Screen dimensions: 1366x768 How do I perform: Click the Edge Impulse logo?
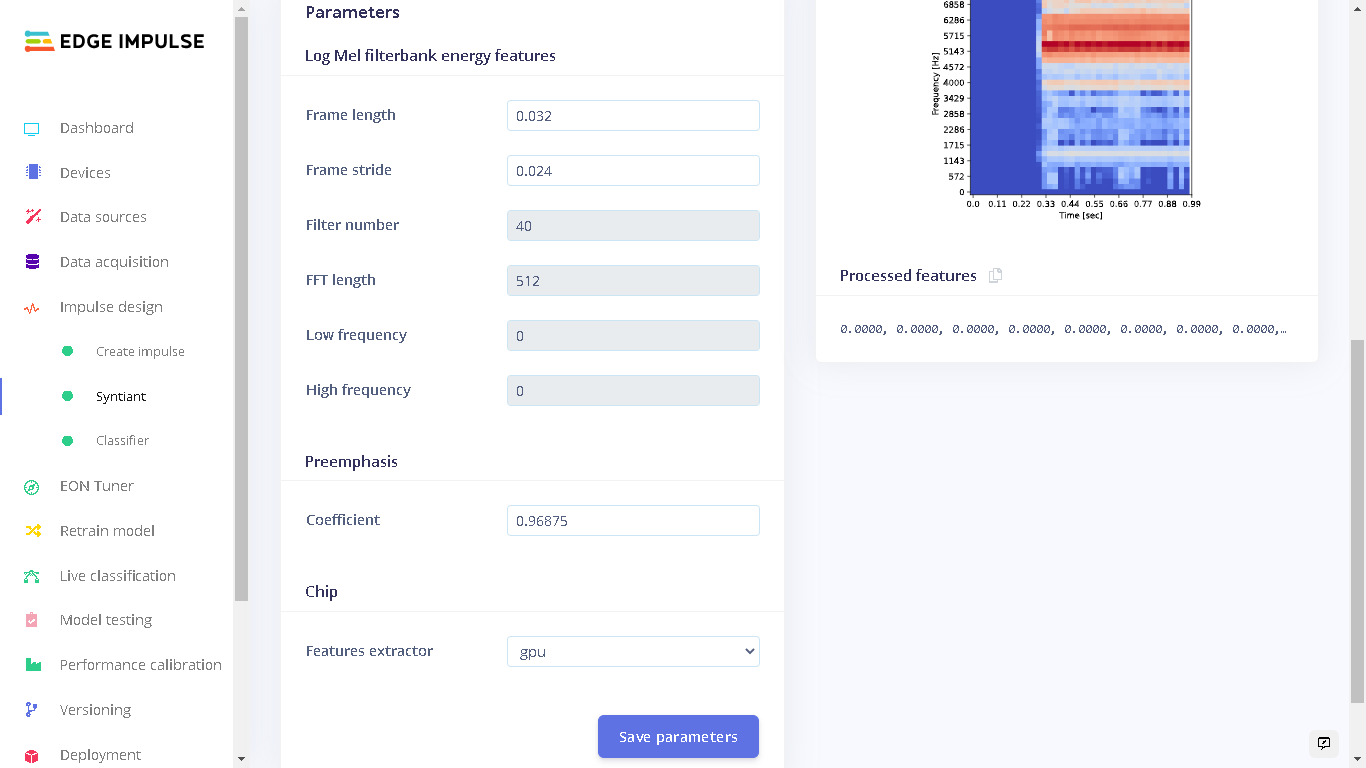[x=115, y=41]
